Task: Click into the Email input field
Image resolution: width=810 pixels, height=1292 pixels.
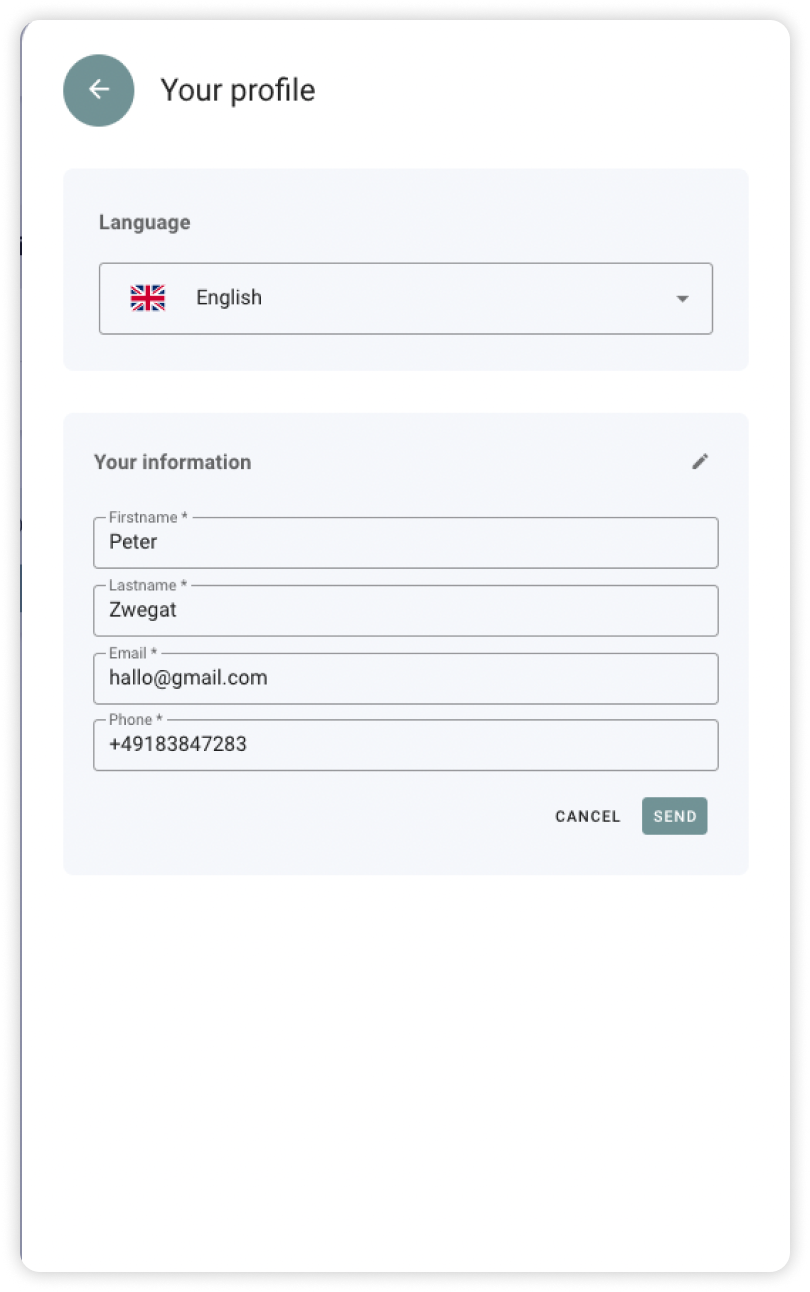Action: coord(406,678)
